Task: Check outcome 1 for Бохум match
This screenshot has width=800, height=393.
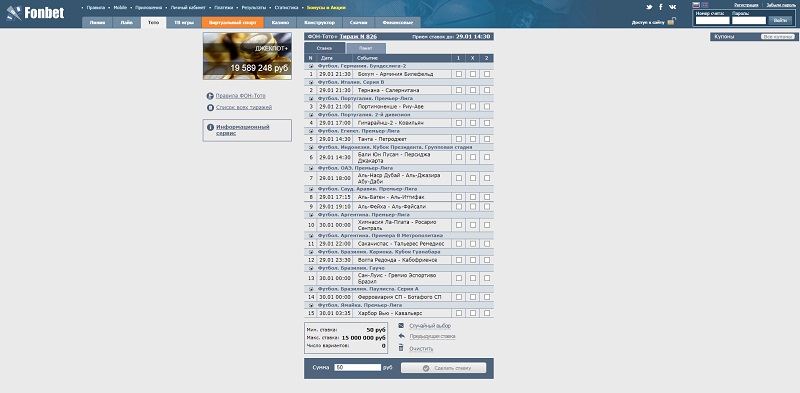Action: (x=459, y=74)
